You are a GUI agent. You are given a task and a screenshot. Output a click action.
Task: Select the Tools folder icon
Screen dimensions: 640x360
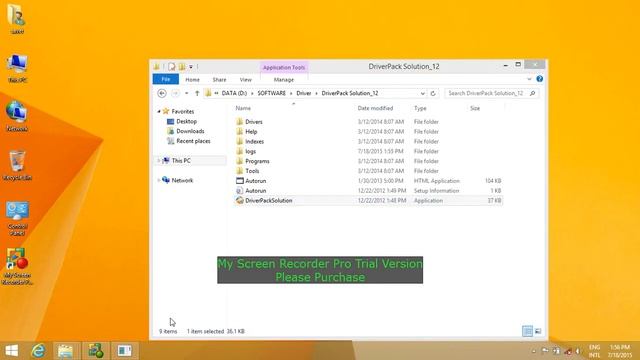click(x=240, y=171)
